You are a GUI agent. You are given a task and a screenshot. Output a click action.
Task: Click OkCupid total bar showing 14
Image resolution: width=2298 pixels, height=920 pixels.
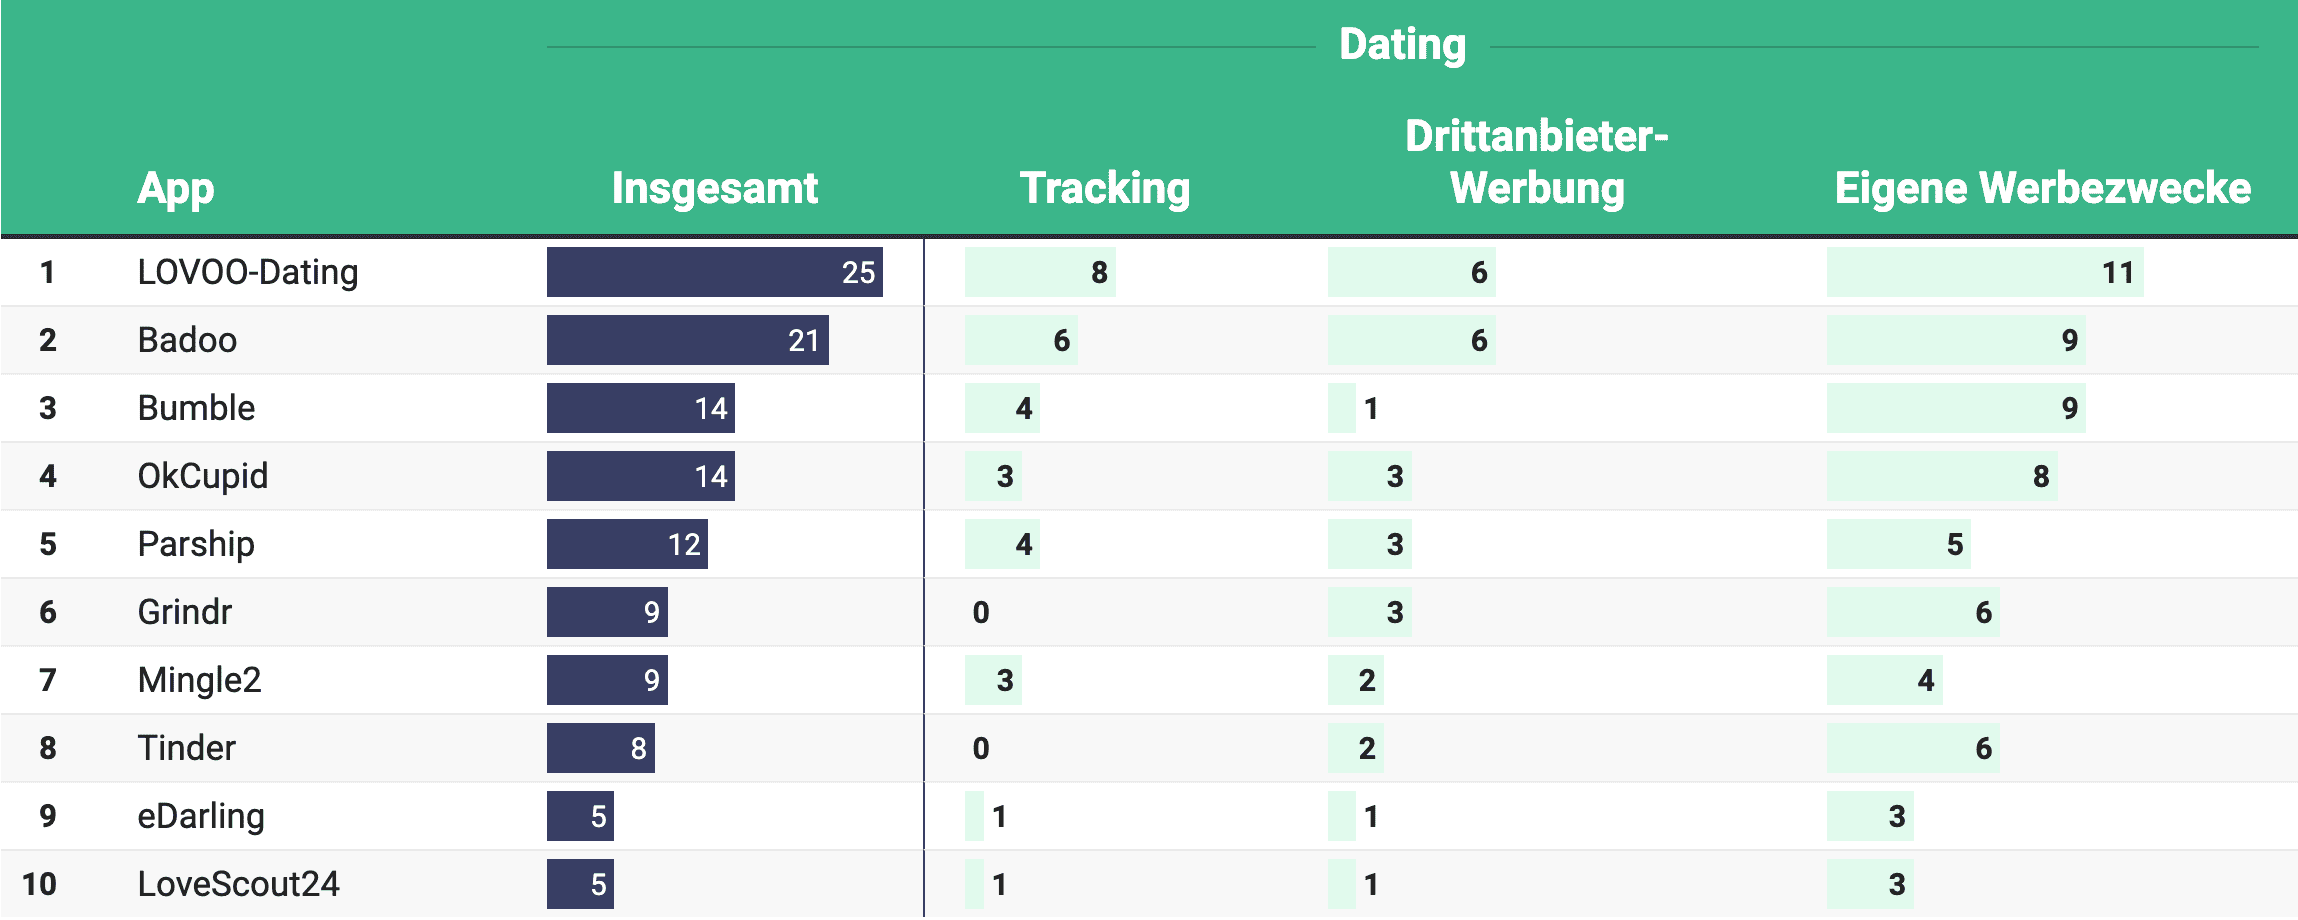click(x=641, y=476)
